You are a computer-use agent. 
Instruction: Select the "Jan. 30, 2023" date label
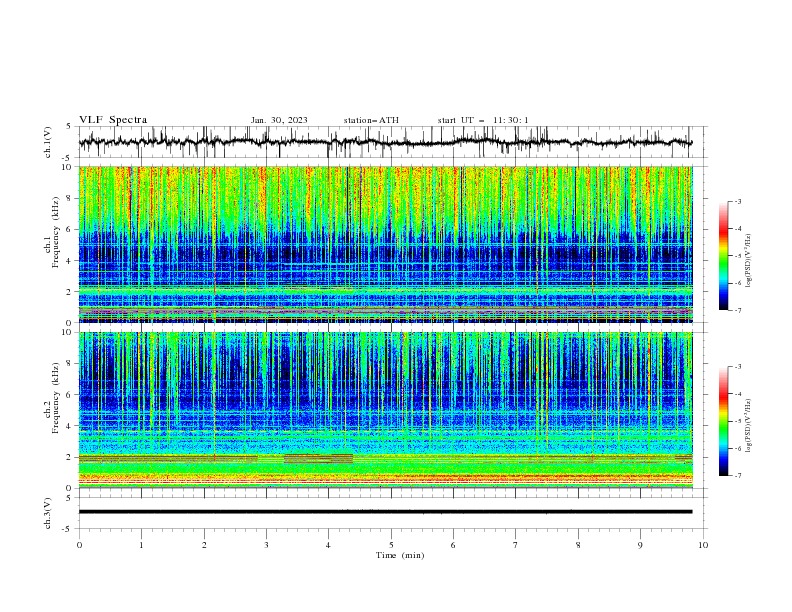coord(279,120)
